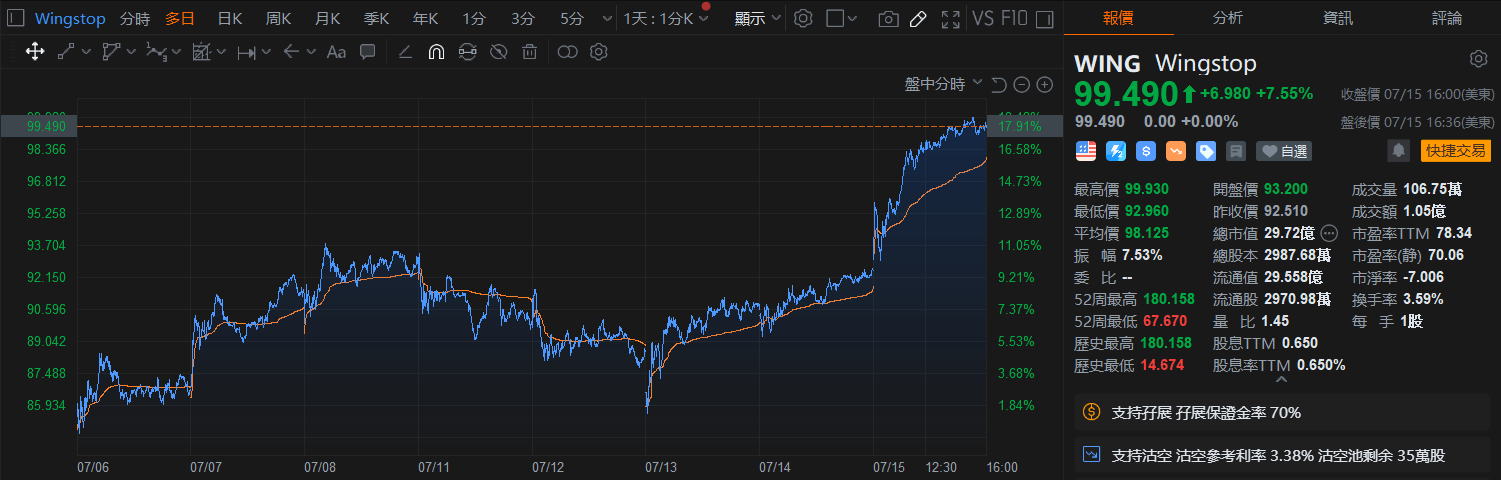Select the 日K chart period
The width and height of the screenshot is (1501, 480).
click(x=230, y=19)
